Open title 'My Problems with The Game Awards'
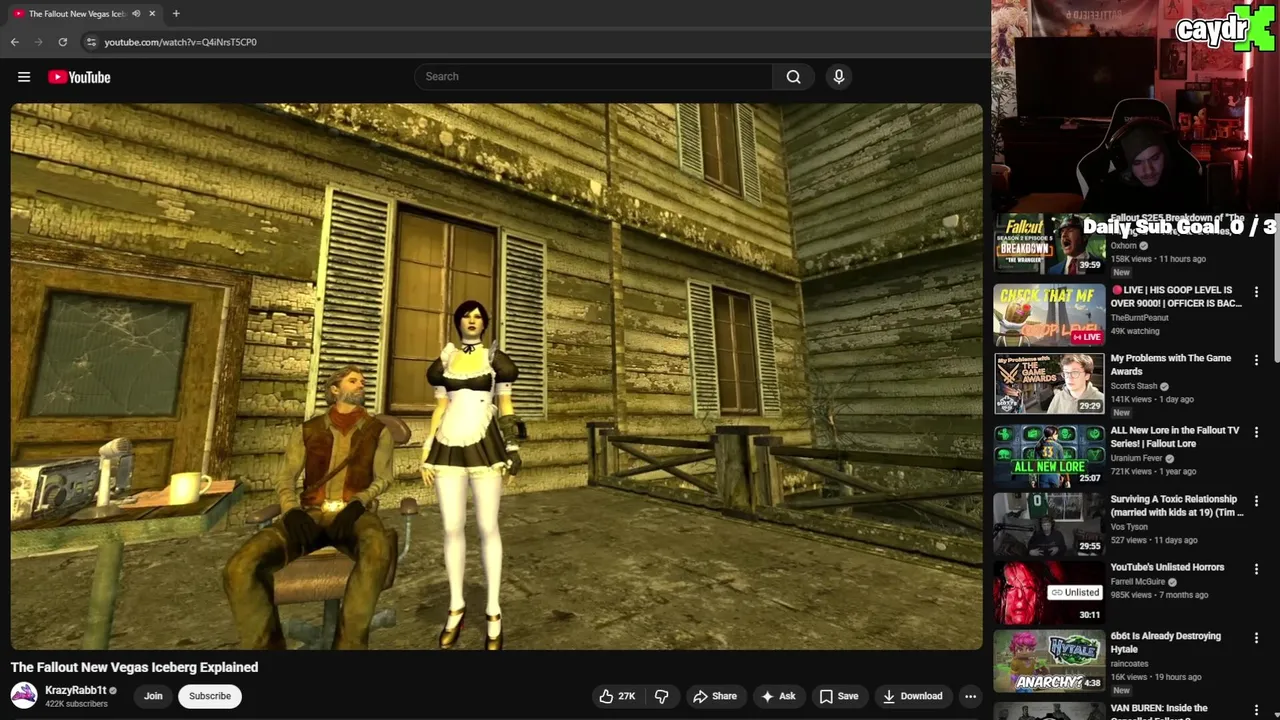 point(1171,364)
